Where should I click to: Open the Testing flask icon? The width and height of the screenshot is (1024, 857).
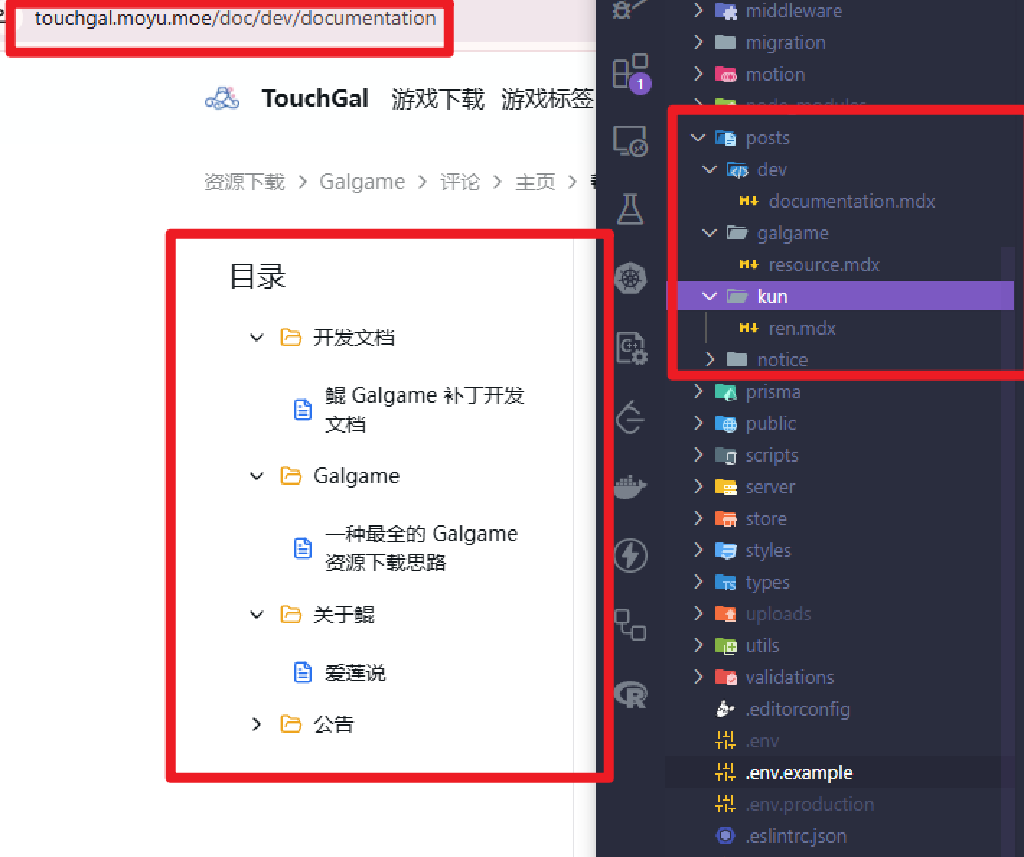tap(630, 208)
